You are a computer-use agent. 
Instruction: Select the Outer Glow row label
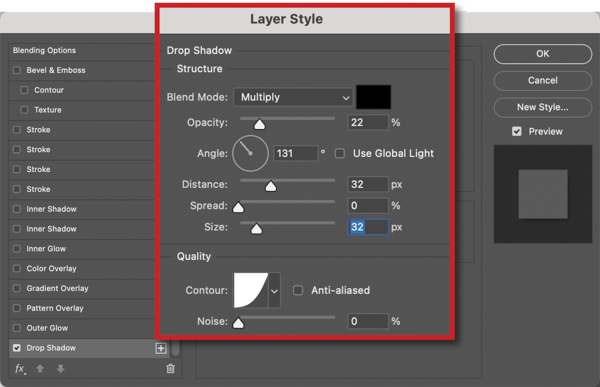click(x=47, y=328)
